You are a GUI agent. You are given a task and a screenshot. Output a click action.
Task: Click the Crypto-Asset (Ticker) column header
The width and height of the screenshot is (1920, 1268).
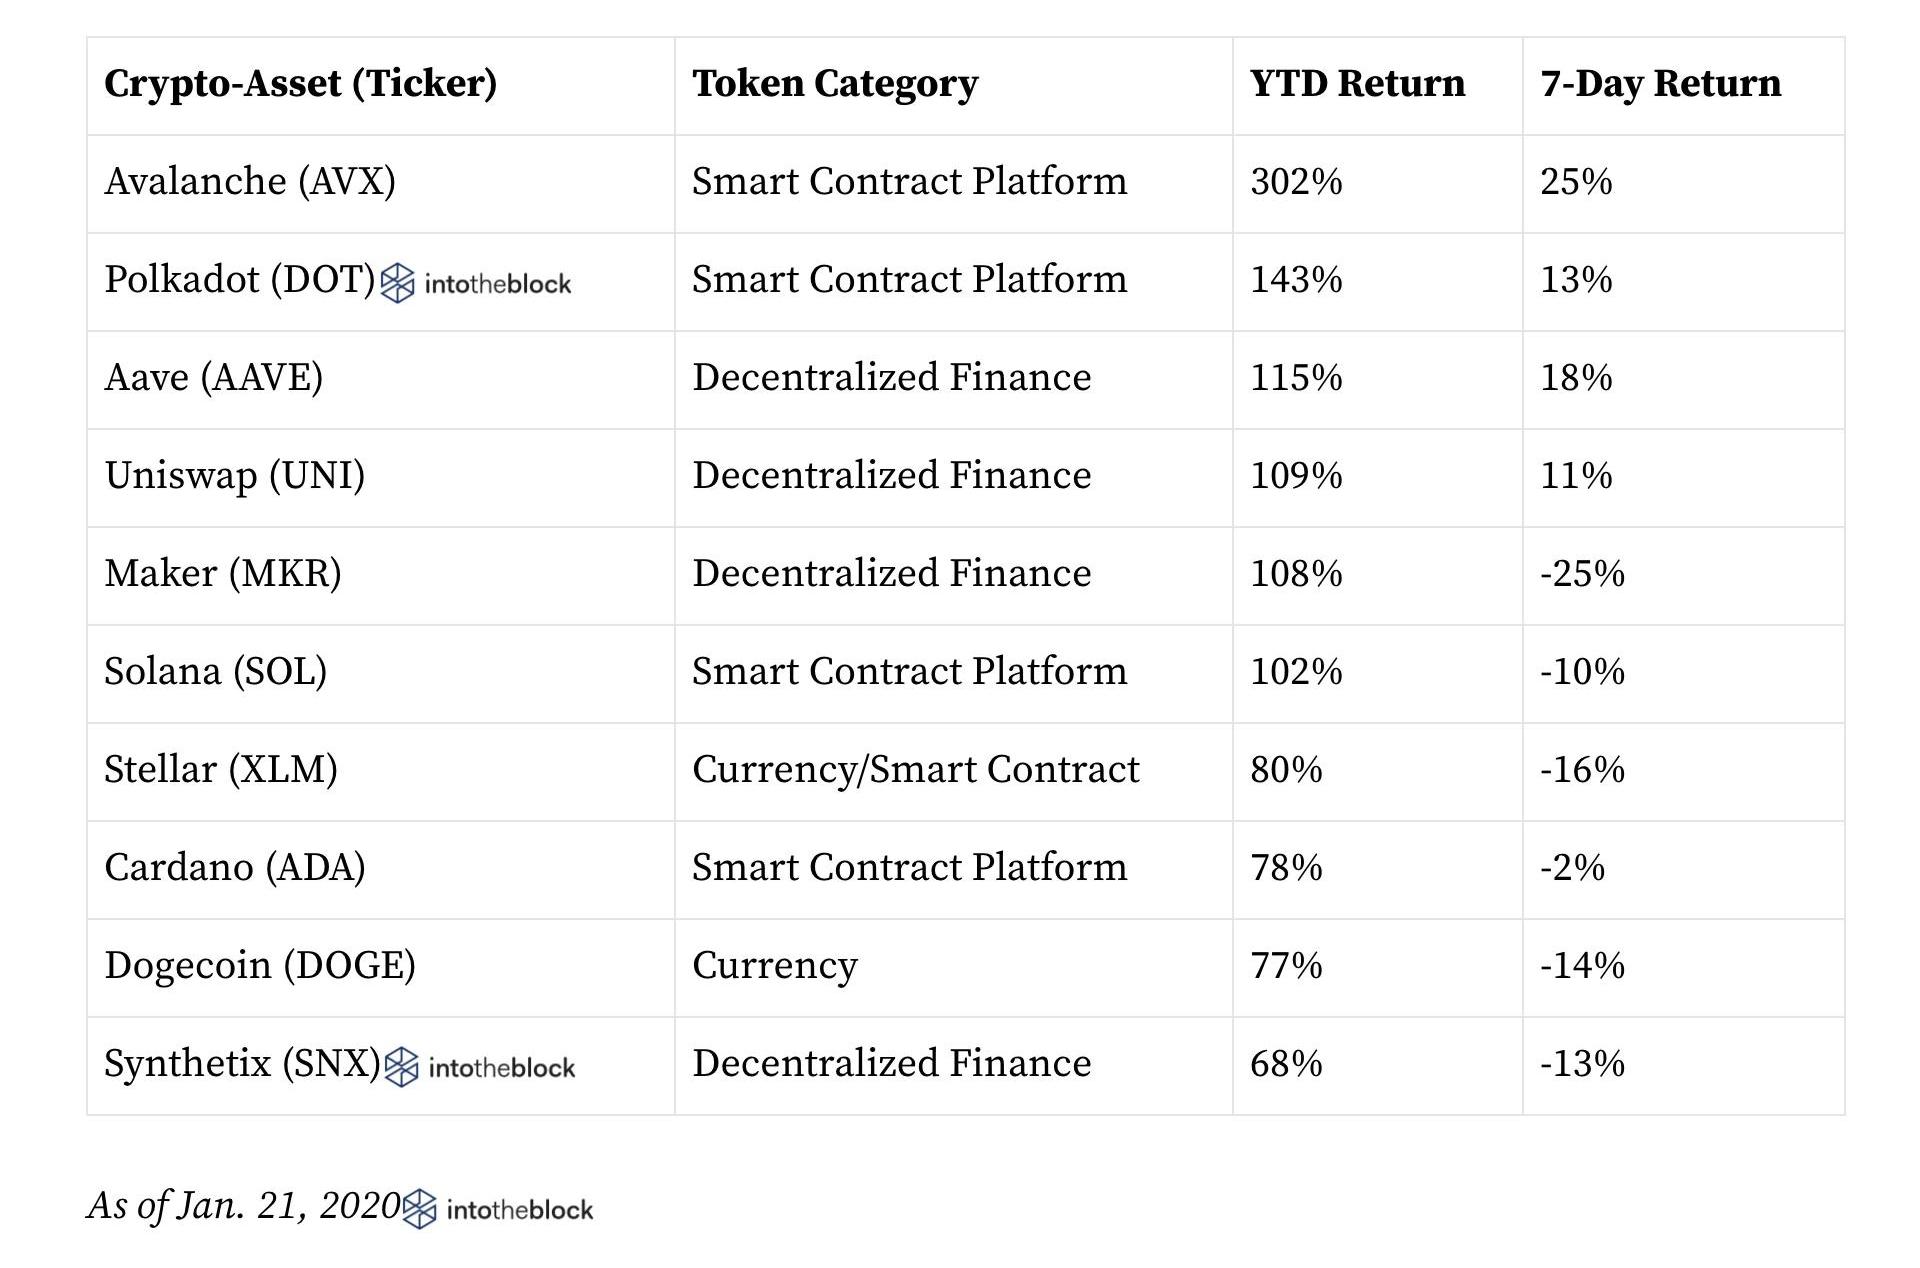(300, 84)
